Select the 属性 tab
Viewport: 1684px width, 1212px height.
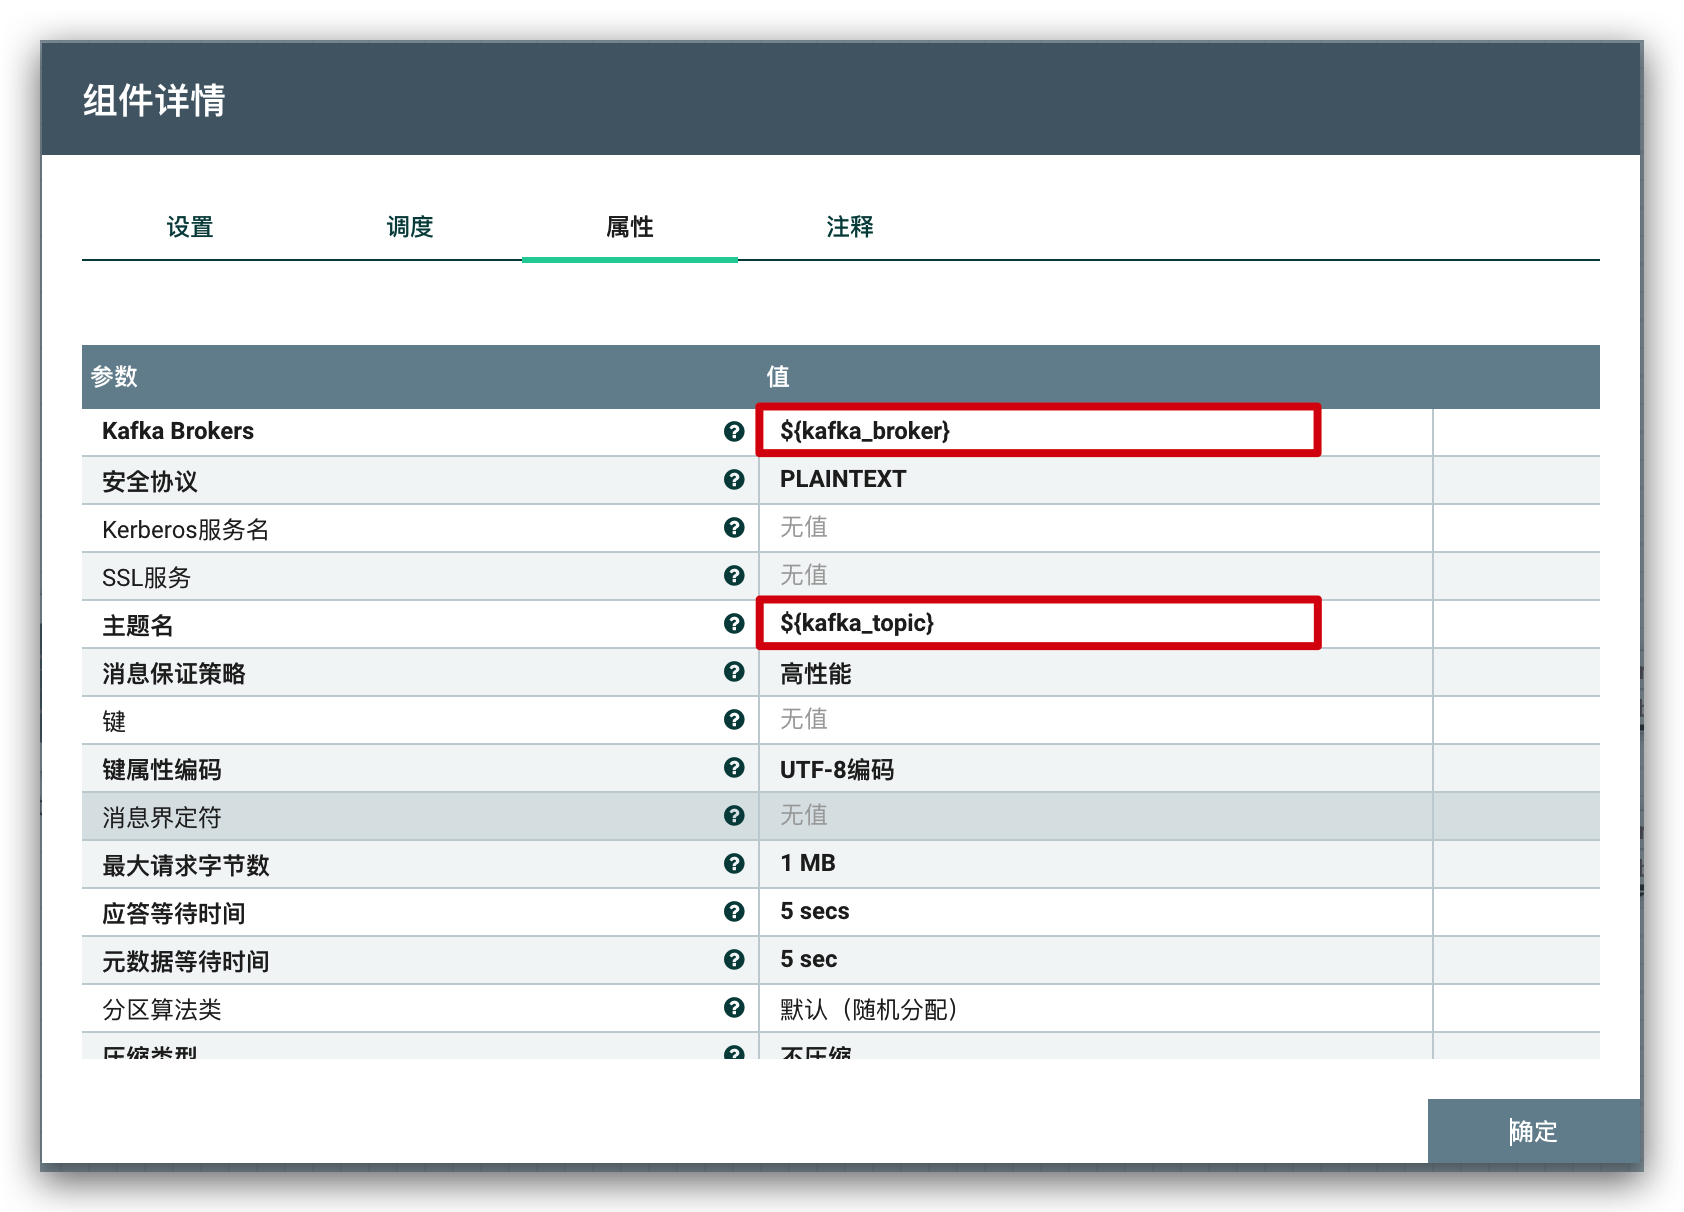click(630, 227)
